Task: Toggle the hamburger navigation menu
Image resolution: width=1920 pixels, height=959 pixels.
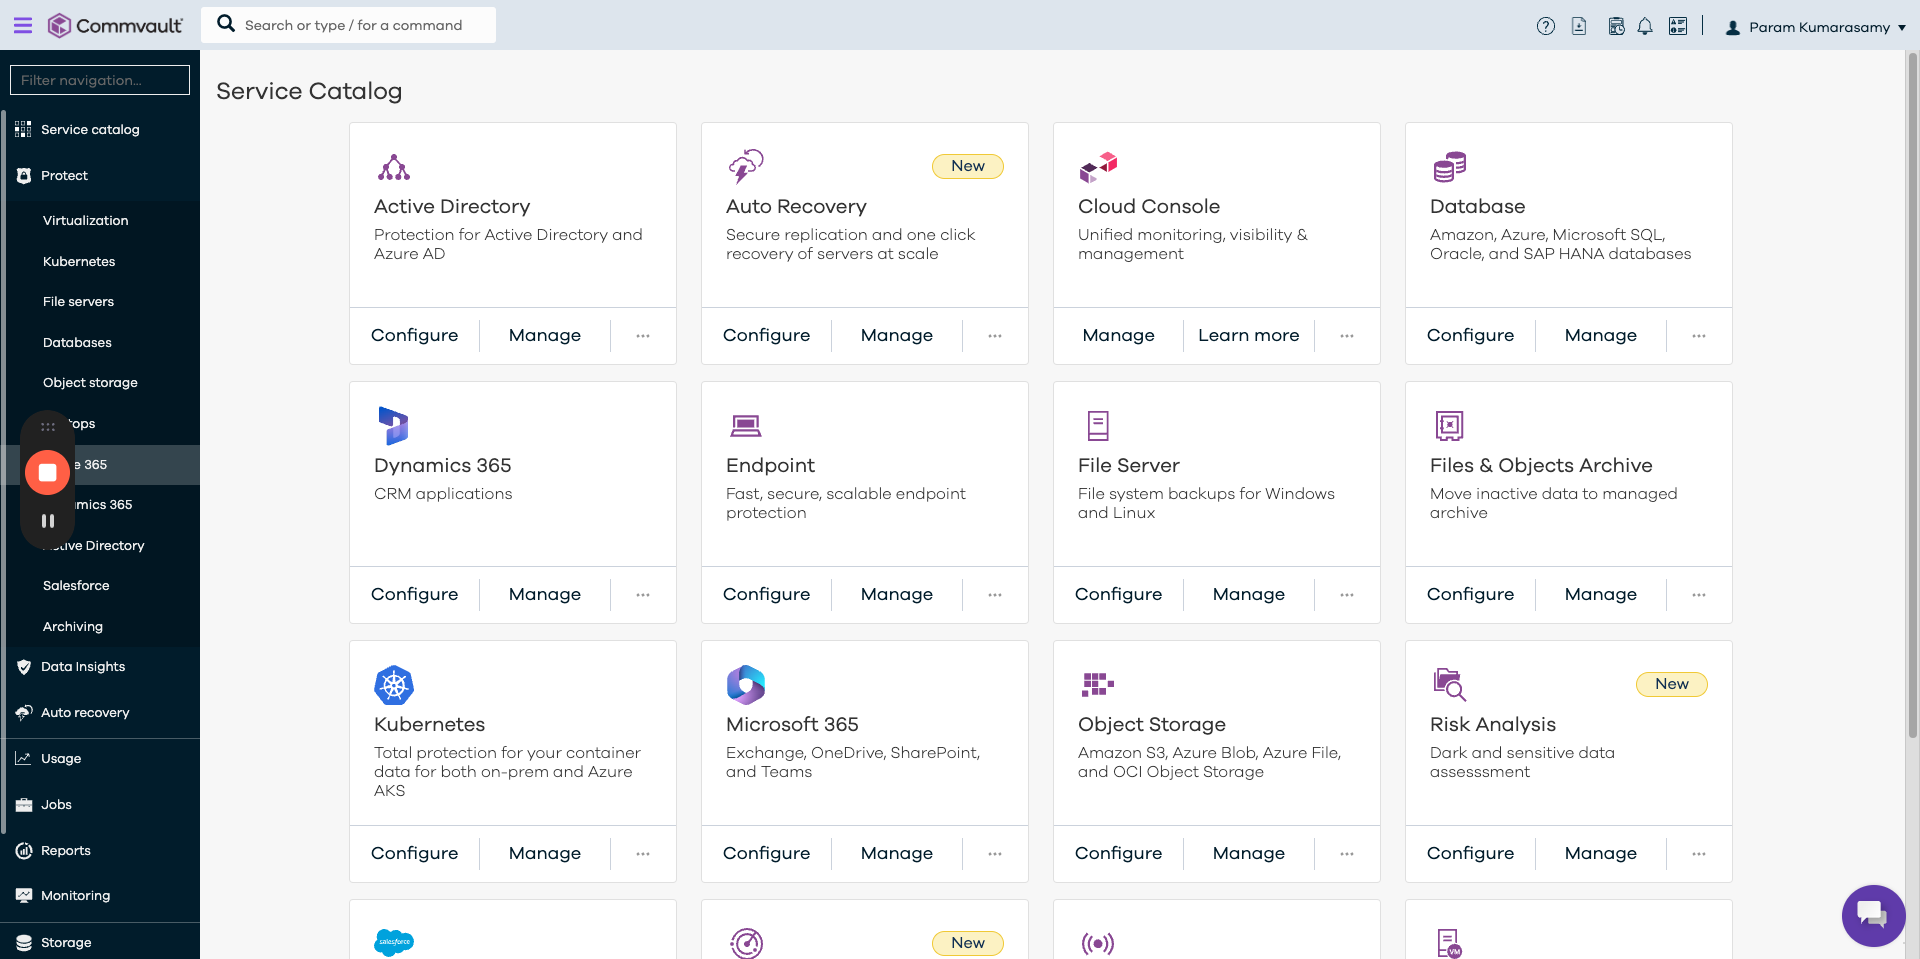Action: pos(22,26)
